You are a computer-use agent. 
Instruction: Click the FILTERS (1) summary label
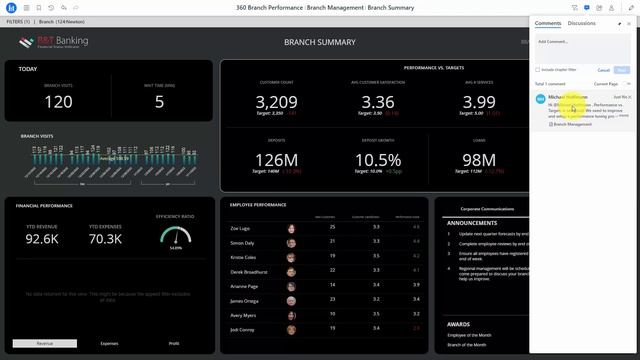[18, 22]
